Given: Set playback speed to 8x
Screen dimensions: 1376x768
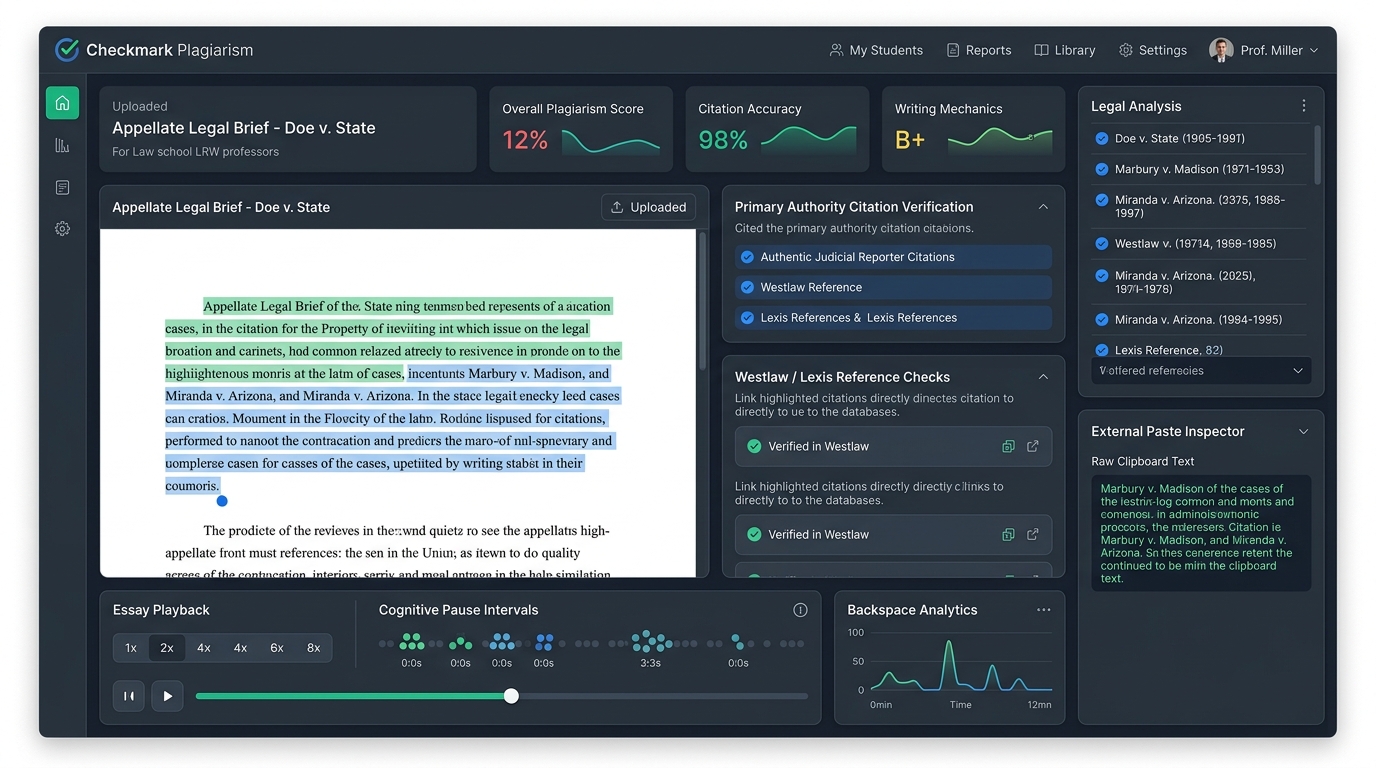Looking at the screenshot, I should 313,648.
